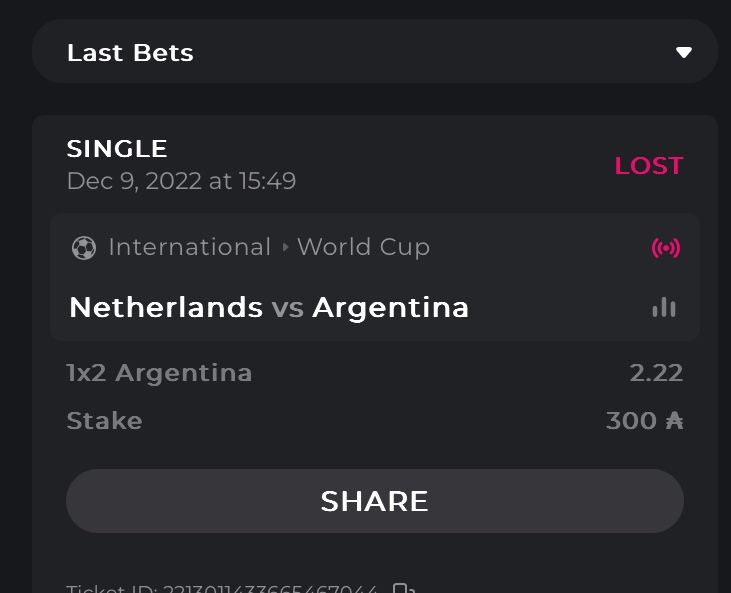The width and height of the screenshot is (731, 593).
Task: Open match statistics bar chart icon
Action: tap(664, 307)
